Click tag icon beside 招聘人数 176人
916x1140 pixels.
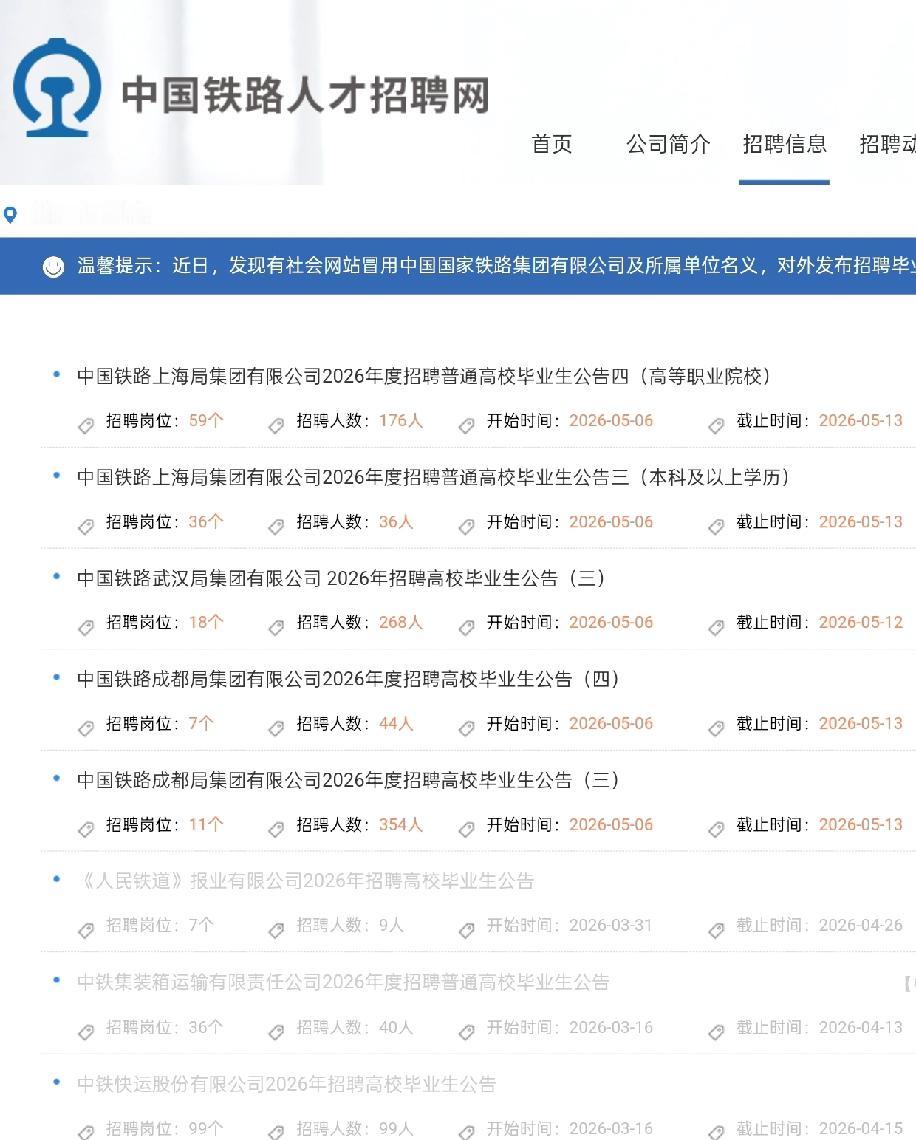[x=276, y=425]
